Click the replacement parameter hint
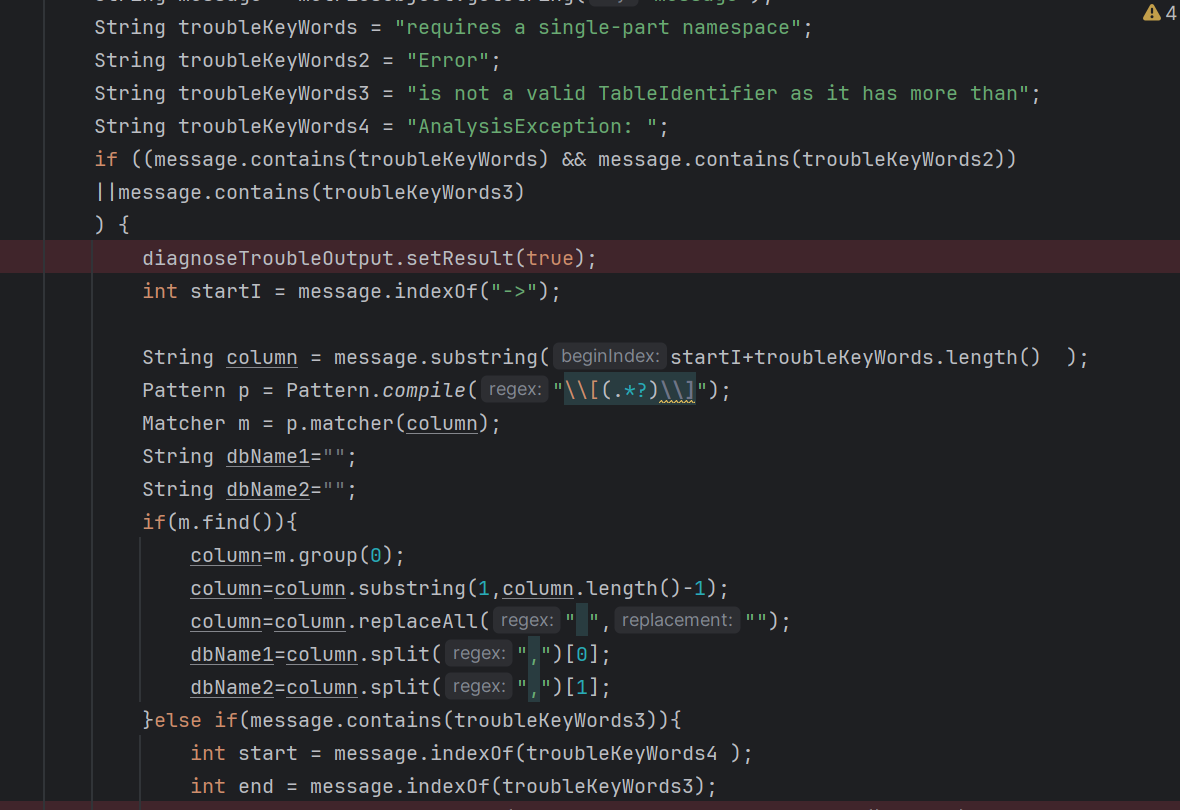This screenshot has height=810, width=1180. pyautogui.click(x=676, y=621)
